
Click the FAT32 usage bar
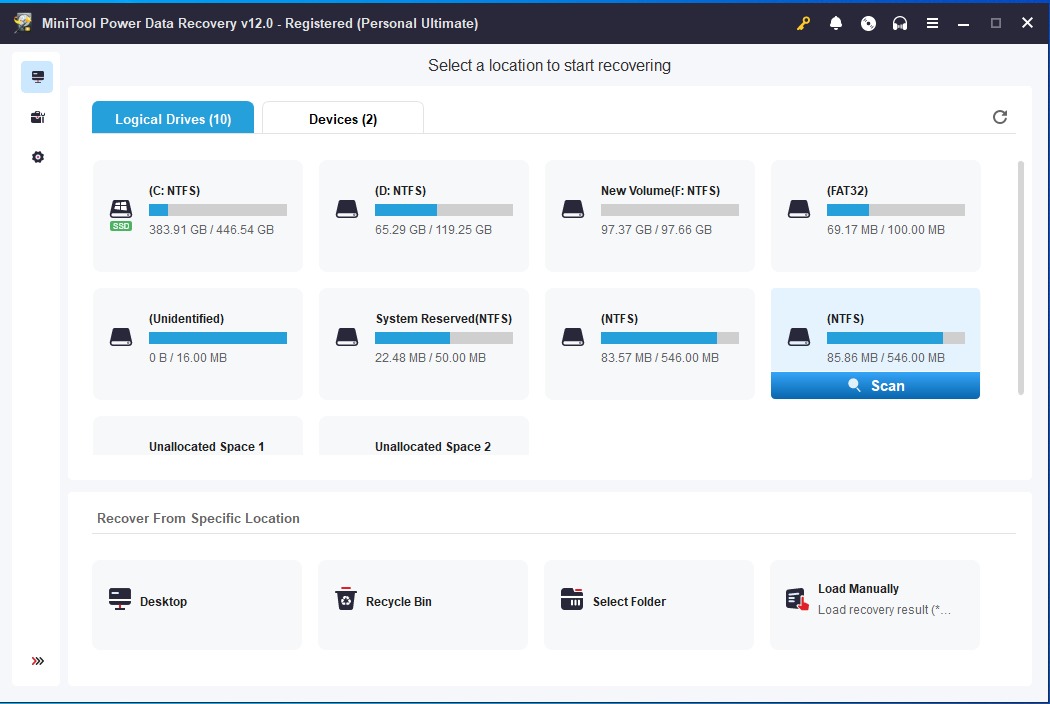point(896,210)
